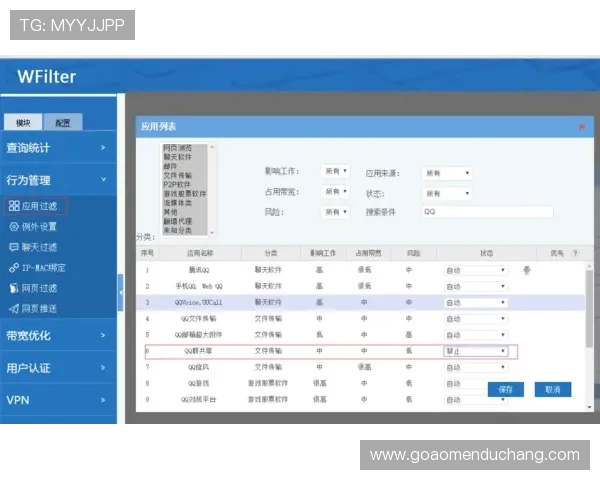Open the 影响工作 dropdown
600x480 pixels.
(335, 171)
